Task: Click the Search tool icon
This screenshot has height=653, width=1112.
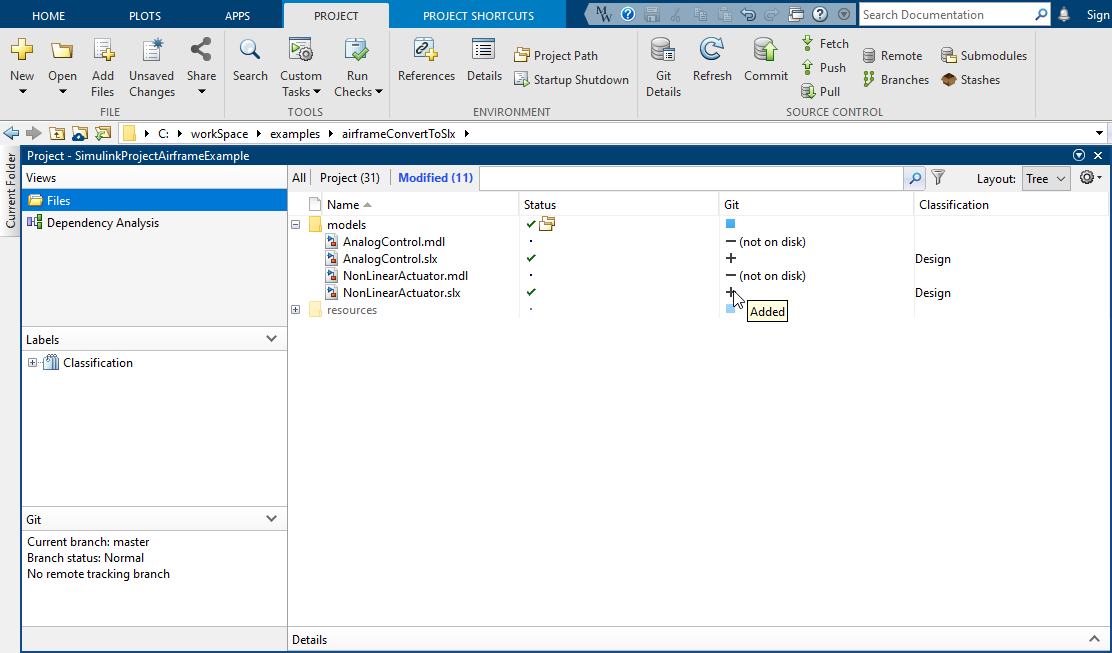Action: (x=250, y=50)
